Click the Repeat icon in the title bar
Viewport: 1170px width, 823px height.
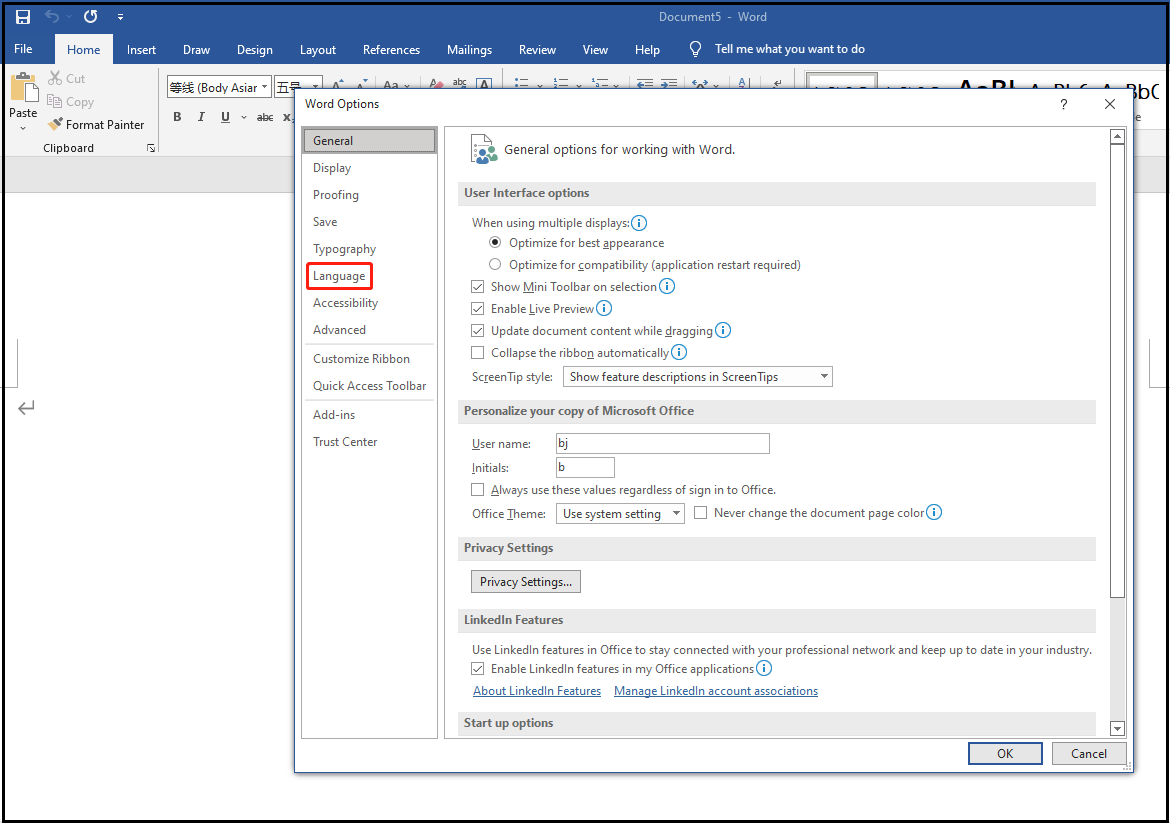(x=91, y=17)
